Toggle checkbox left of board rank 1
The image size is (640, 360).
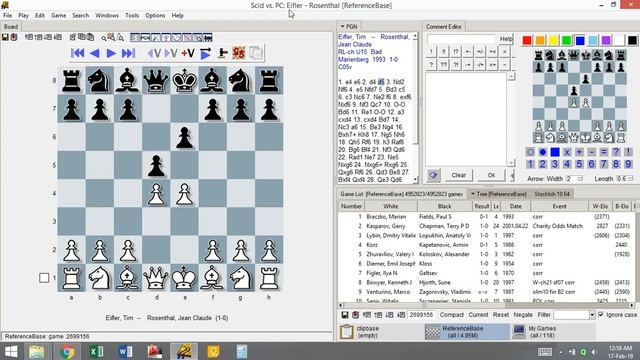44,278
